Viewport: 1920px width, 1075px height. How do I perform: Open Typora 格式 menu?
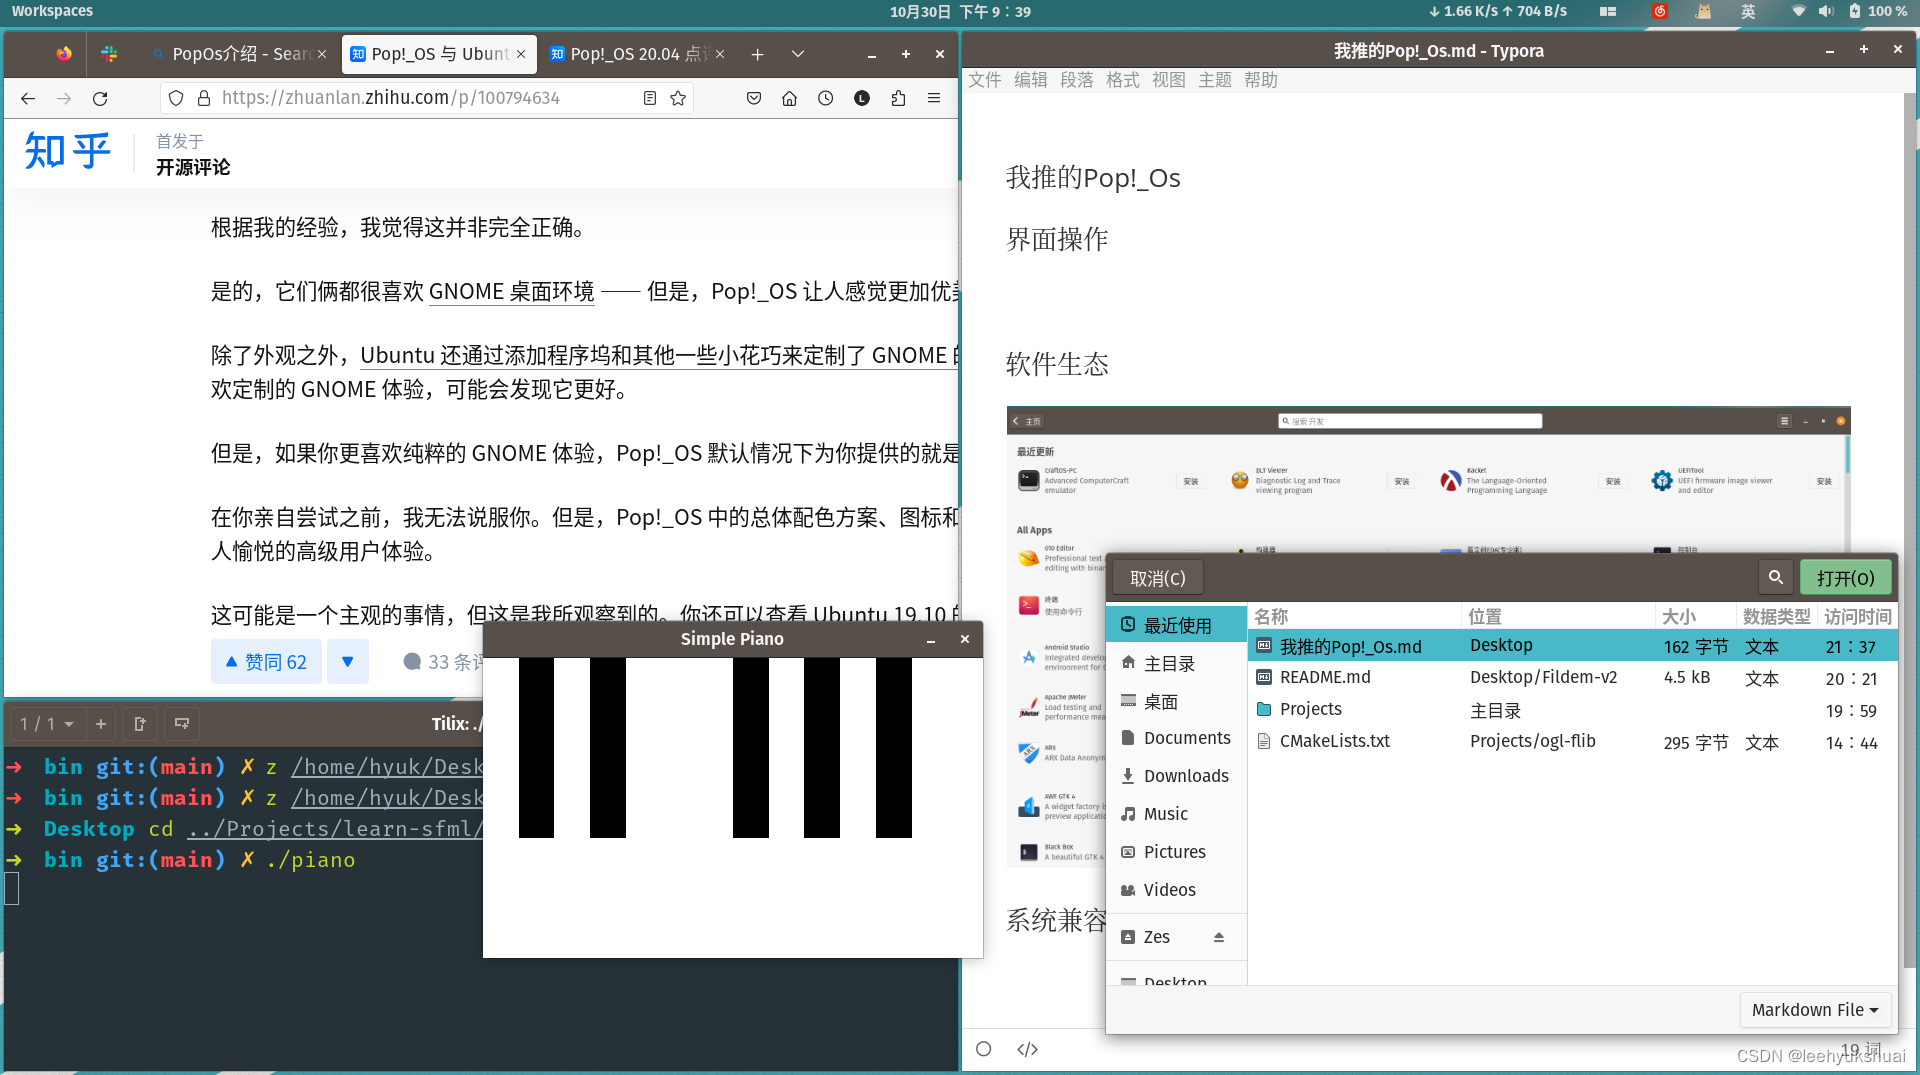click(1122, 80)
